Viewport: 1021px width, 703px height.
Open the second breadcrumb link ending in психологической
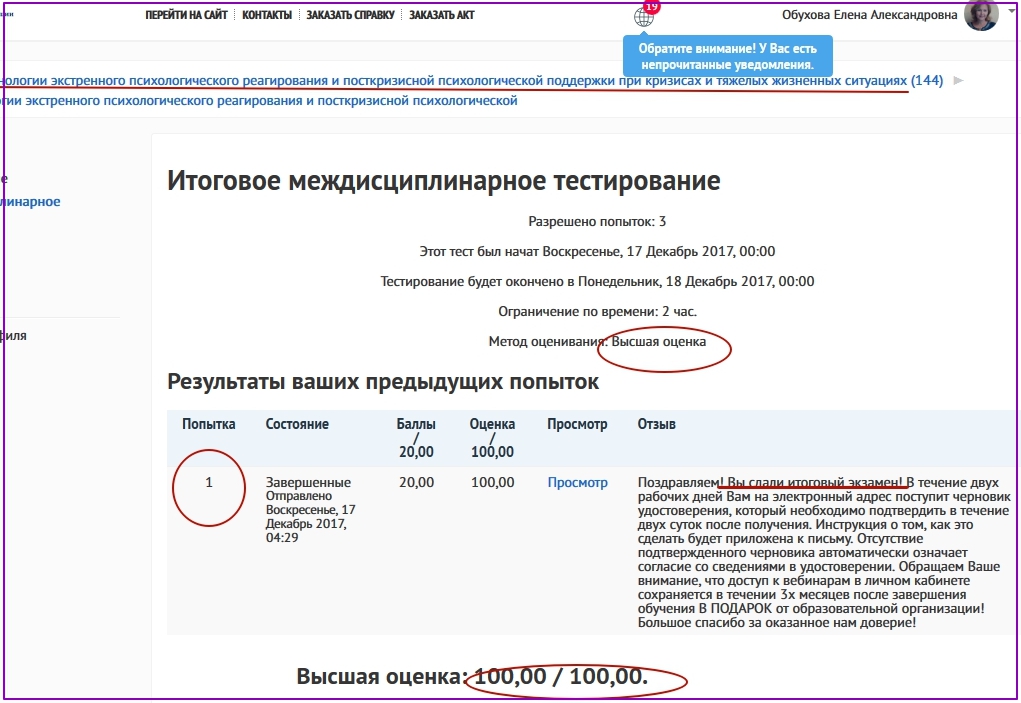pos(260,100)
